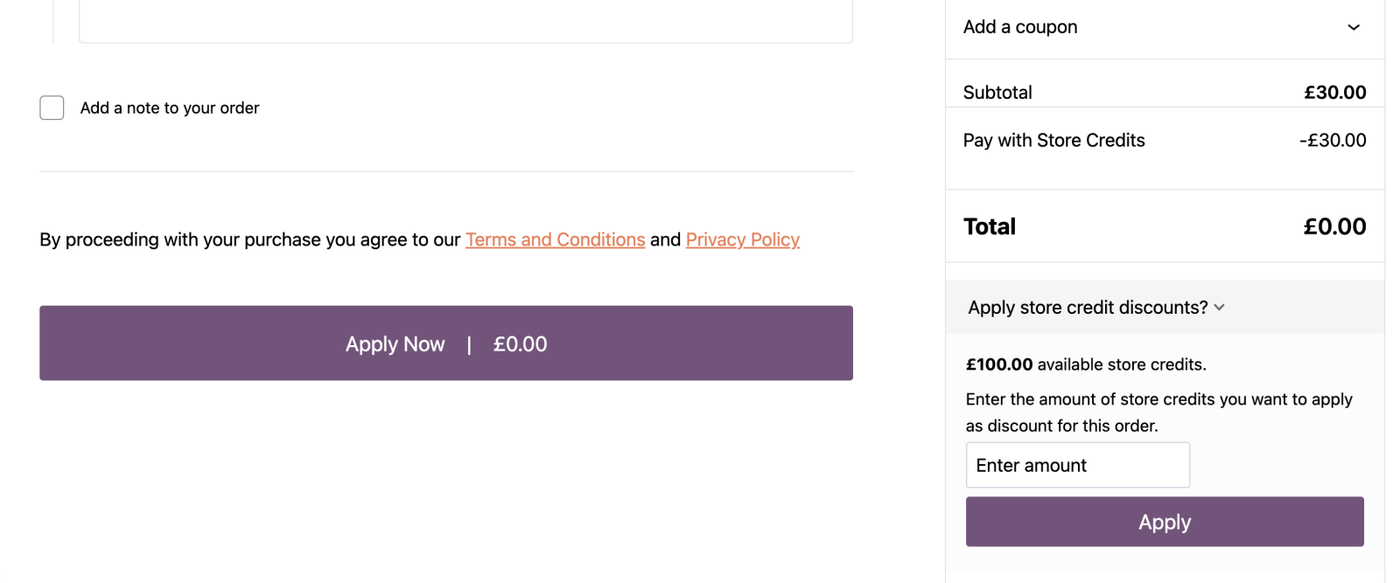Viewport: 1400px width, 583px height.
Task: Open the Privacy Policy link
Action: point(742,240)
